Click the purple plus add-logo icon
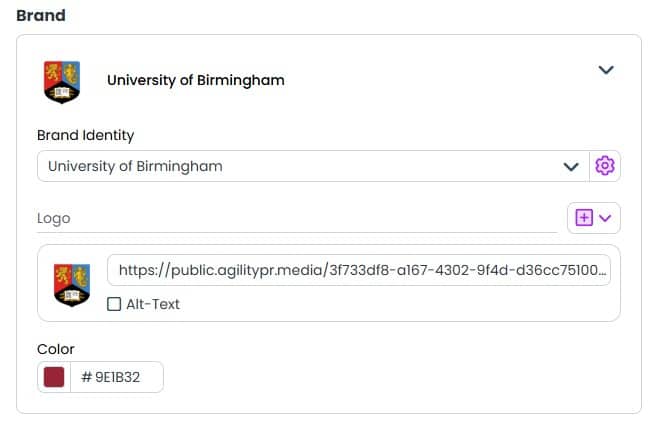663x435 pixels. (x=584, y=218)
